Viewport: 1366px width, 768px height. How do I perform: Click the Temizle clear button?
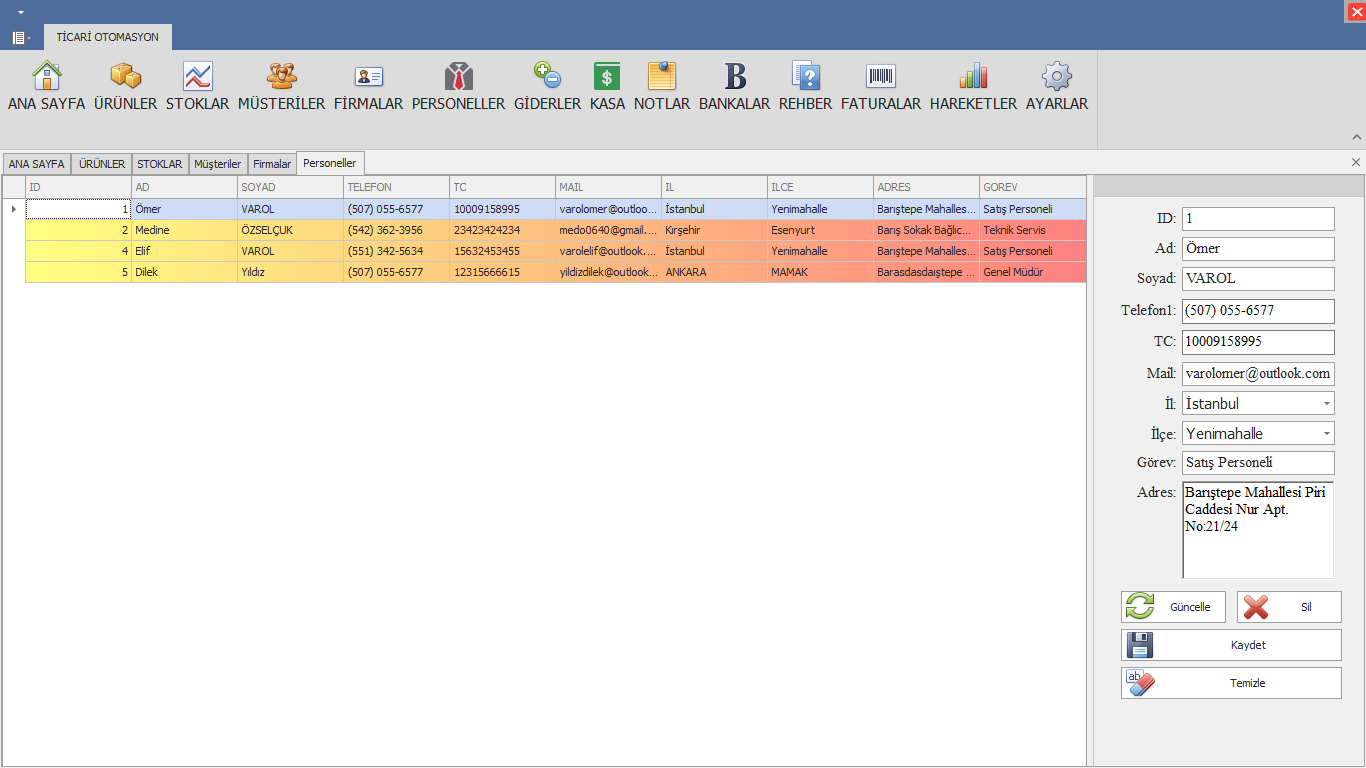point(1231,683)
